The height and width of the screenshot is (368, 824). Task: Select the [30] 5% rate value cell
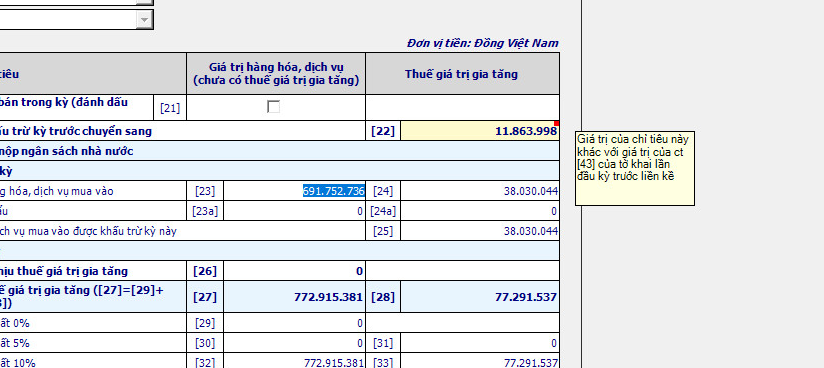click(x=294, y=343)
